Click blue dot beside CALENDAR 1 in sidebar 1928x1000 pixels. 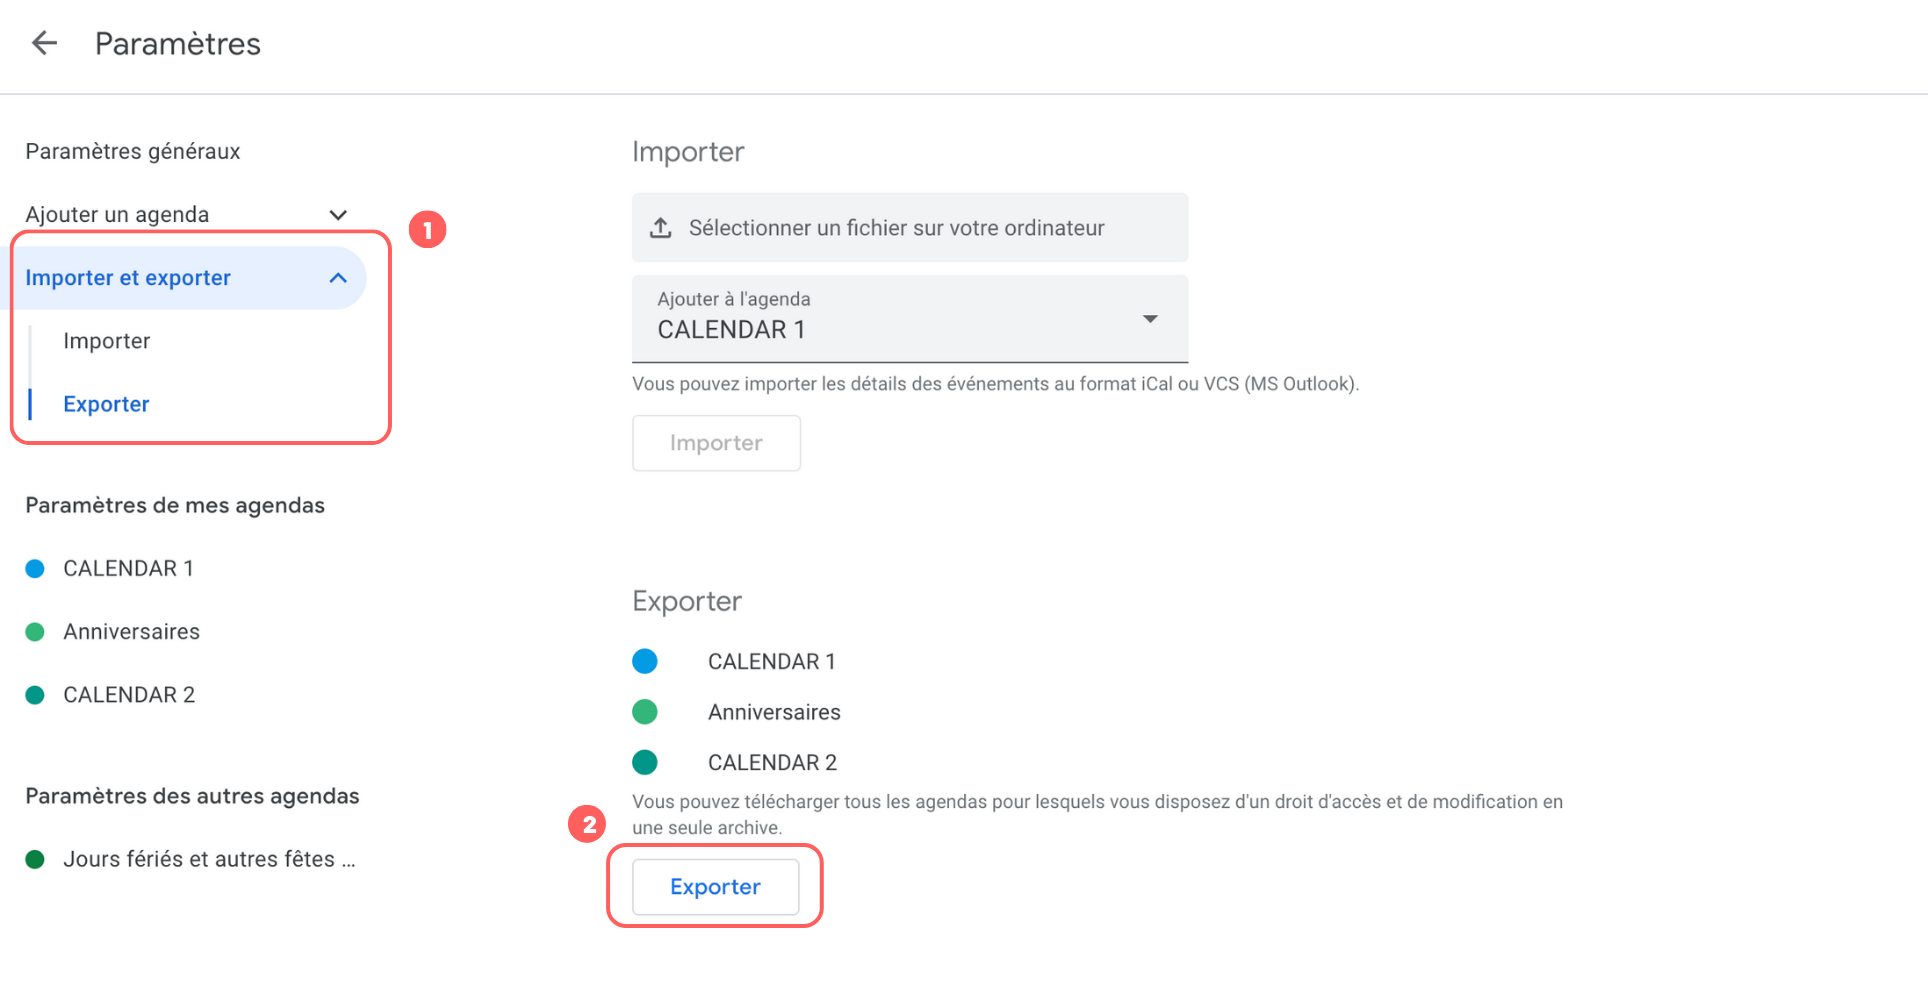pos(35,569)
